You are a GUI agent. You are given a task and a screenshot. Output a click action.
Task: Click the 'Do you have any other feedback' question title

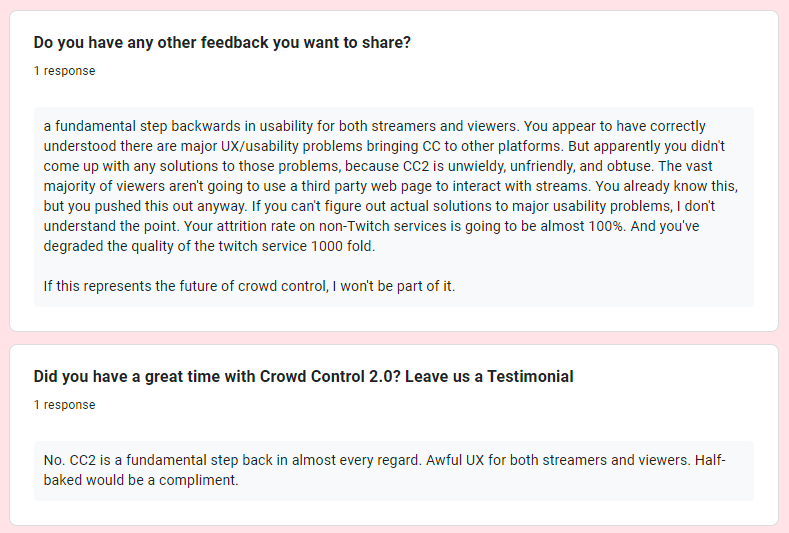click(x=222, y=43)
